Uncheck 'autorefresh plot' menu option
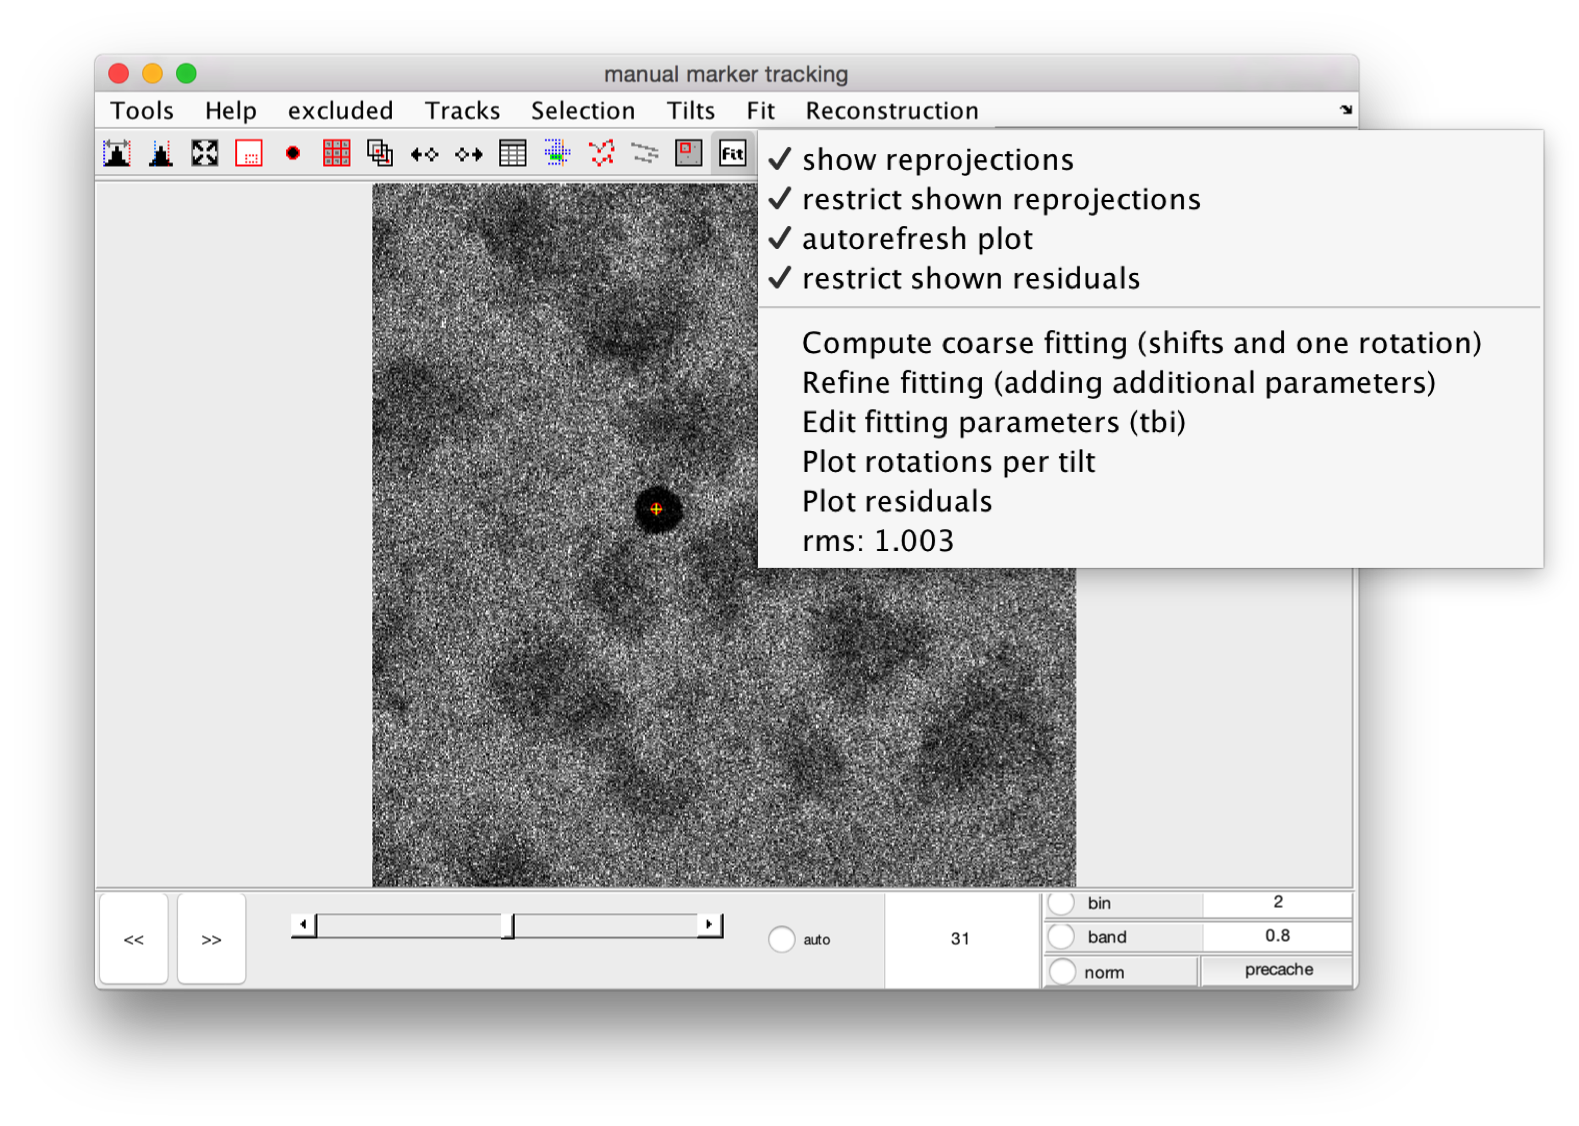The height and width of the screenshot is (1126, 1579). tap(917, 239)
